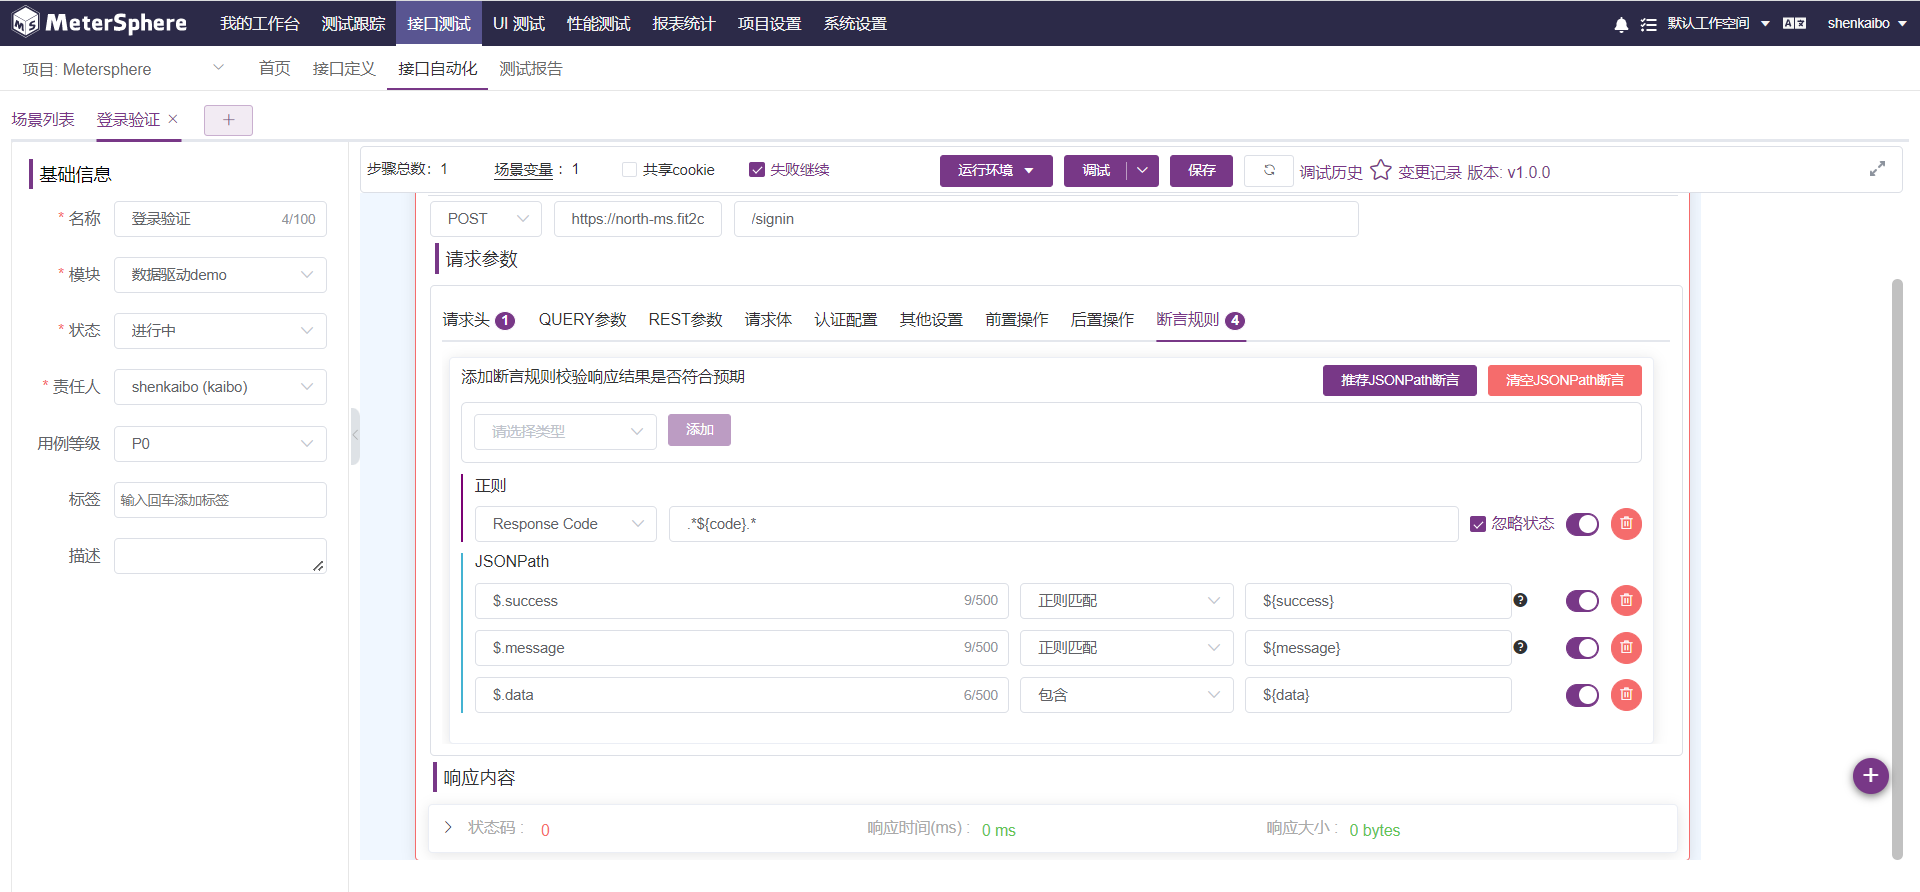Open the task list icon
Screen dimensions: 1920x892
pos(1648,24)
